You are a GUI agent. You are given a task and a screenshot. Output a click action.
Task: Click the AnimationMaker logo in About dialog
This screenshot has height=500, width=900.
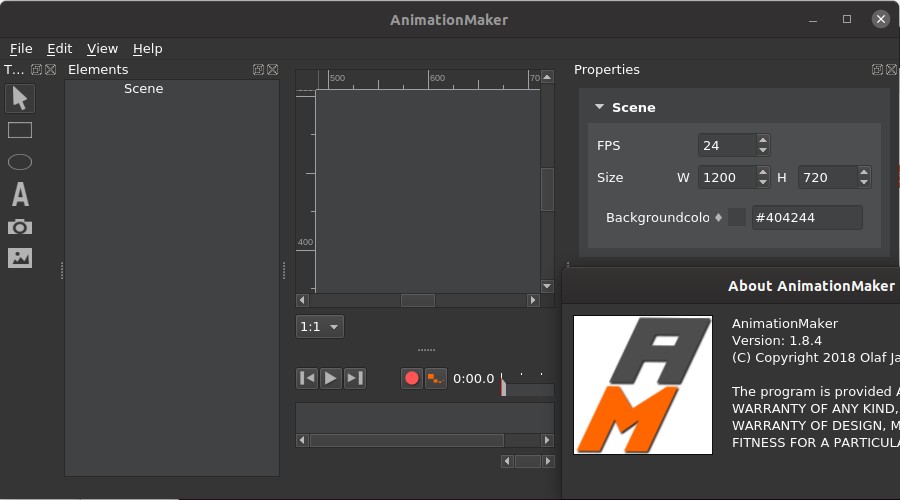tap(643, 385)
